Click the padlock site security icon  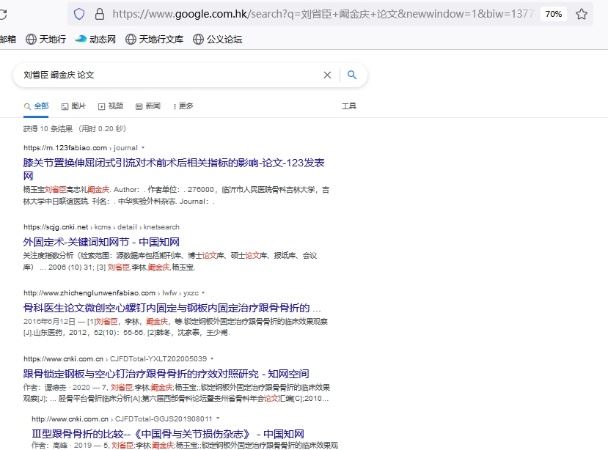point(100,14)
